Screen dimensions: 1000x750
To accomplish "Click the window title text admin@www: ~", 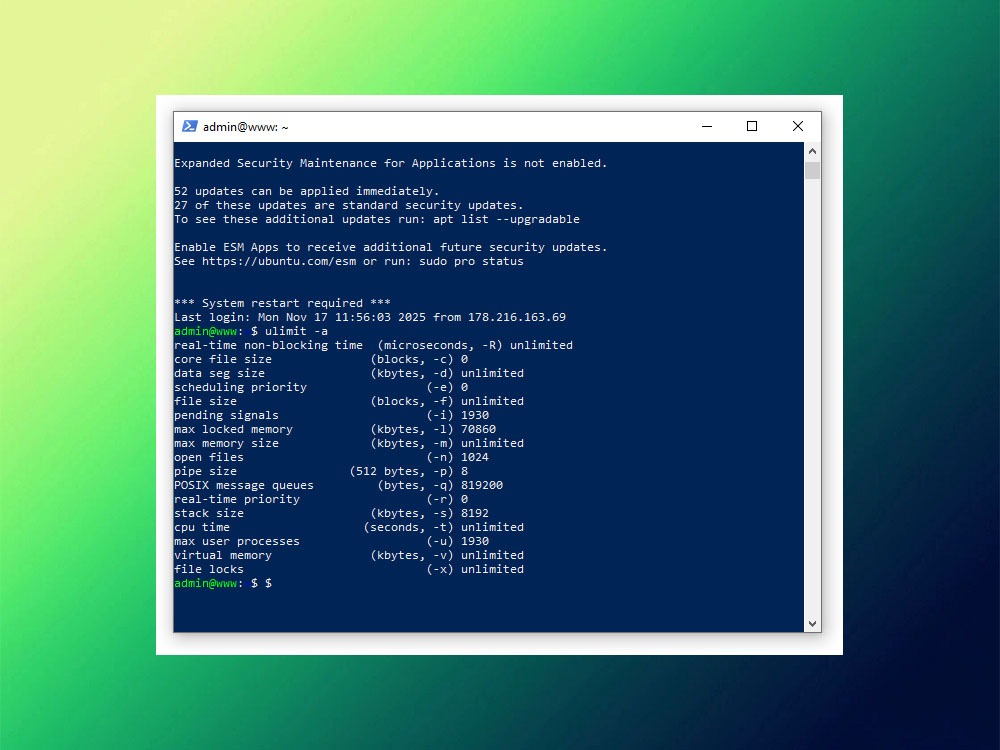I will 246,127.
